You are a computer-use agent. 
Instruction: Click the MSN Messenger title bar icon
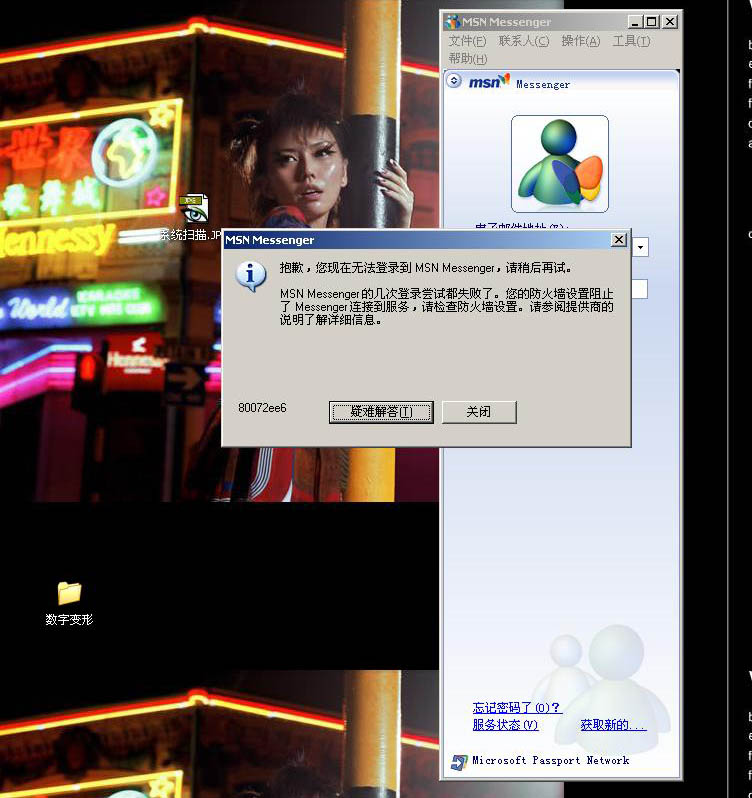[452, 22]
